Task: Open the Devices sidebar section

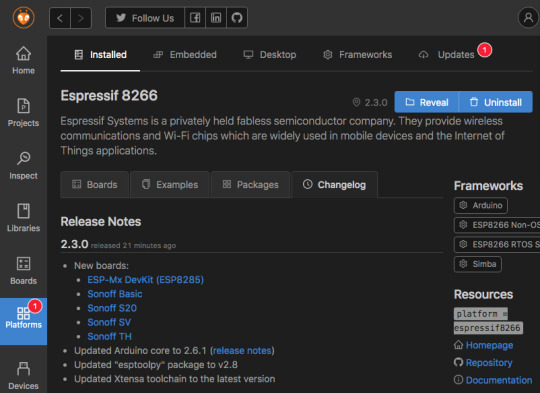Action: coord(23,375)
